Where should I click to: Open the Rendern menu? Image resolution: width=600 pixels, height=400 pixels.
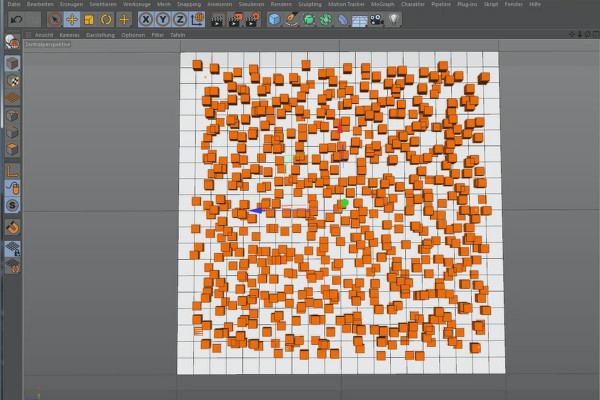pos(281,4)
